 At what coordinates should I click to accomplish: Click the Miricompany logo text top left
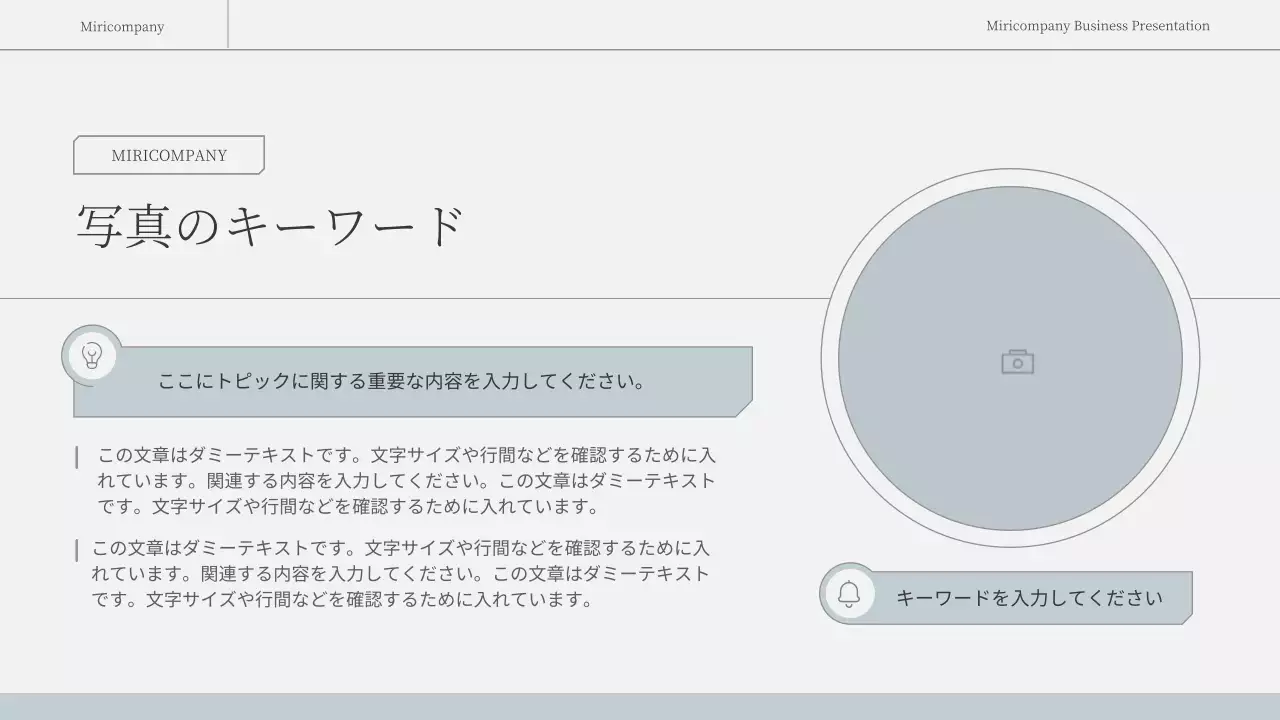tap(122, 26)
